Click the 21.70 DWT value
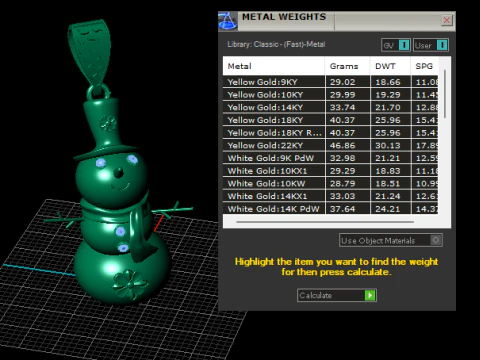This screenshot has width=480, height=360. tap(388, 107)
